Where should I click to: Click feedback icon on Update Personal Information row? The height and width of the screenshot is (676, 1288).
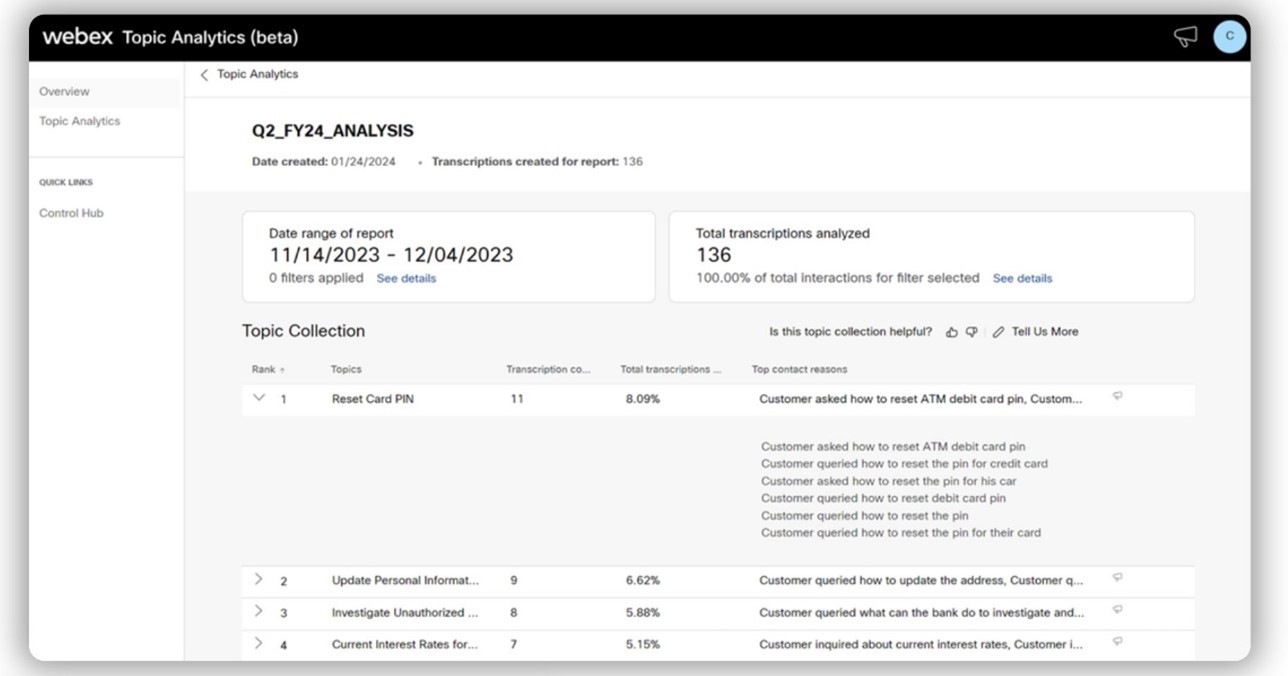pyautogui.click(x=1117, y=577)
